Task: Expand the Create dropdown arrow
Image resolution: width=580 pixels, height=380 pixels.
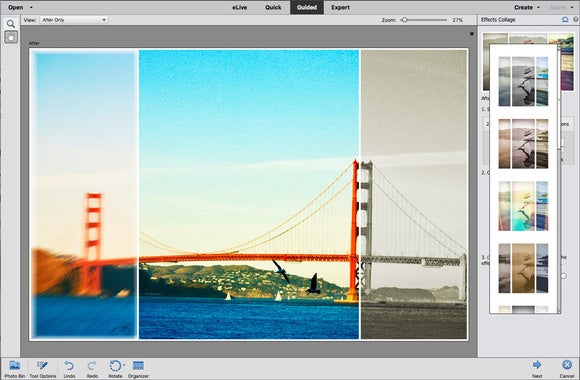Action: pyautogui.click(x=538, y=7)
